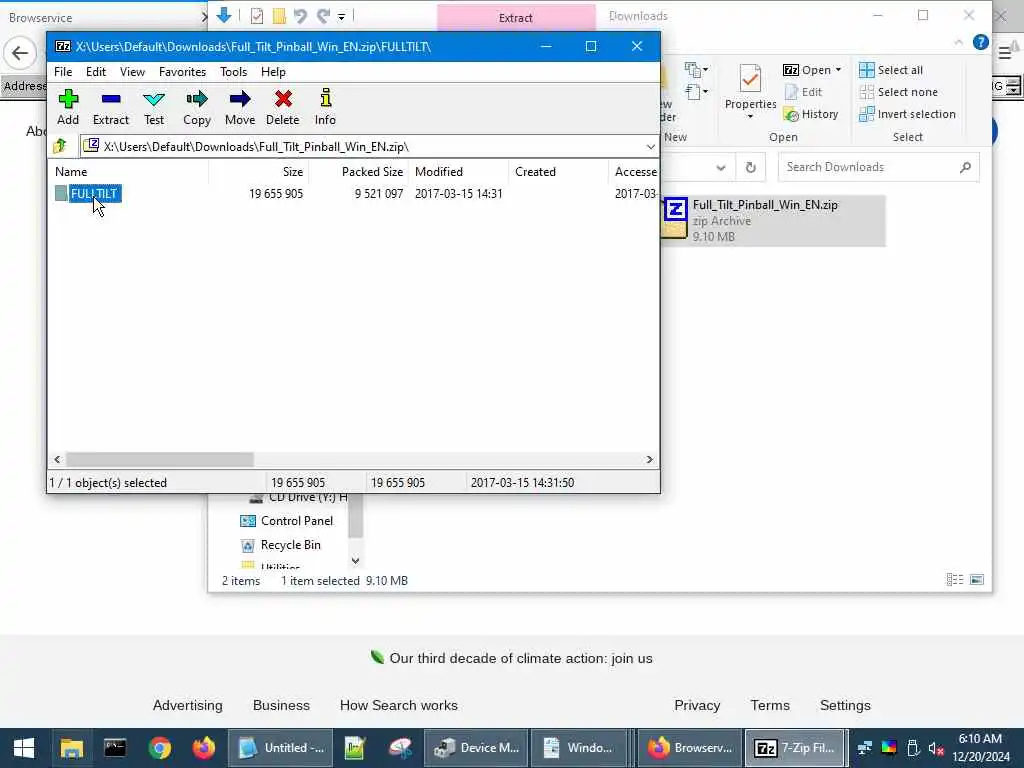Click the Search Downloads field

(x=878, y=167)
